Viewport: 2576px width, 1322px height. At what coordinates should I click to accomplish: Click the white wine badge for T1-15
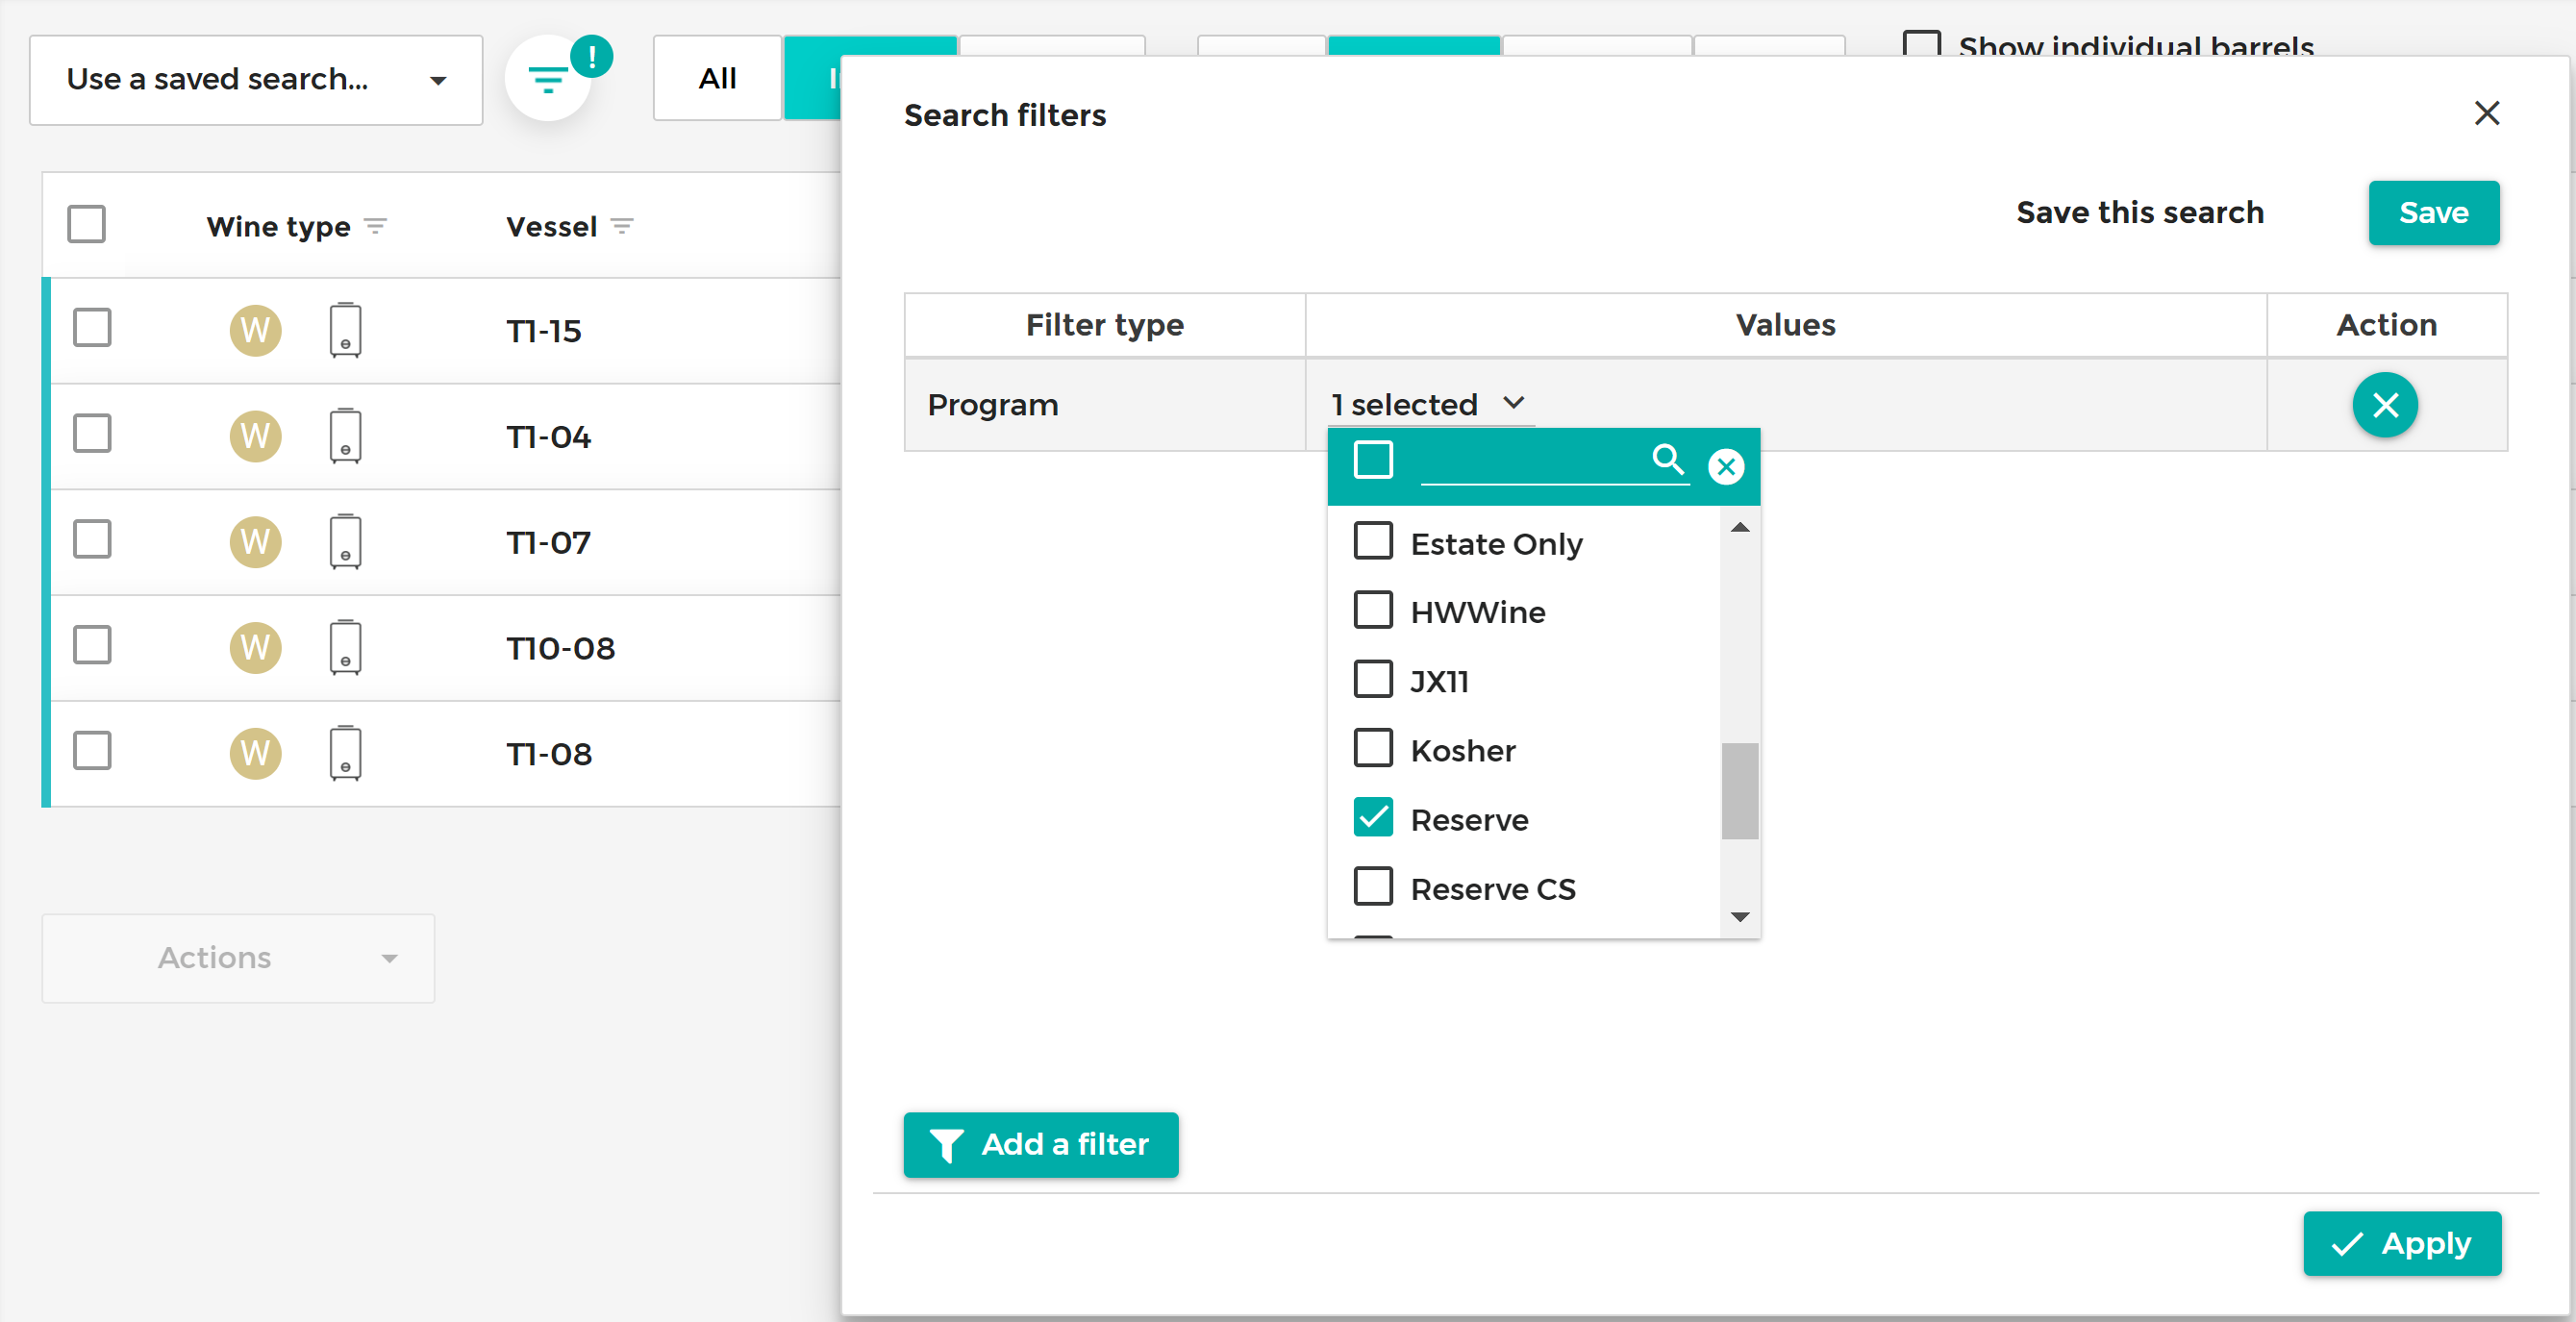255,330
